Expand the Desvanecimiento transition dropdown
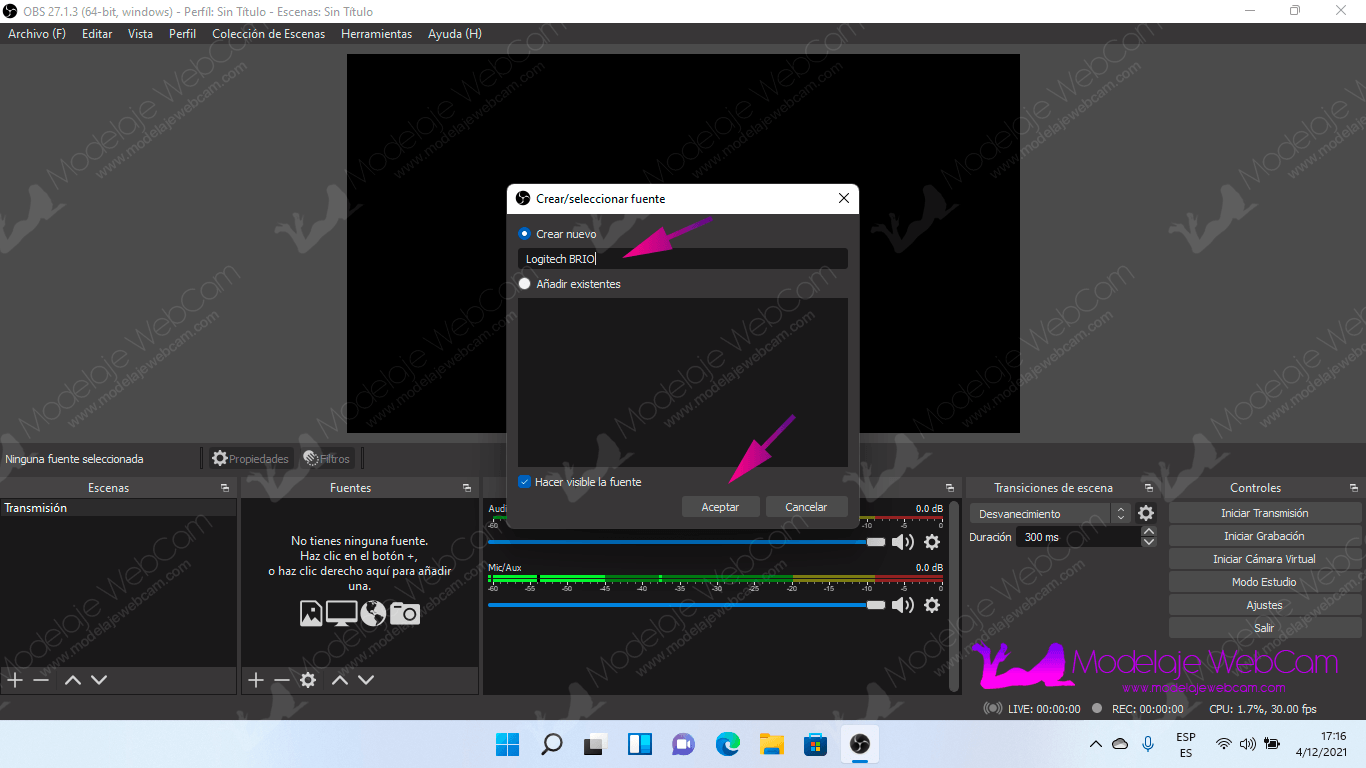Image resolution: width=1366 pixels, height=768 pixels. [x=1121, y=513]
